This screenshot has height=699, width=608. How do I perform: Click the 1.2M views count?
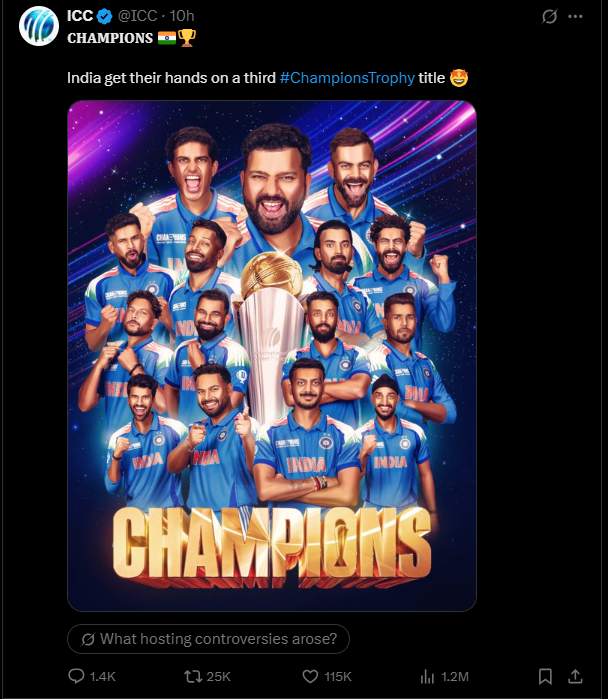tap(455, 677)
